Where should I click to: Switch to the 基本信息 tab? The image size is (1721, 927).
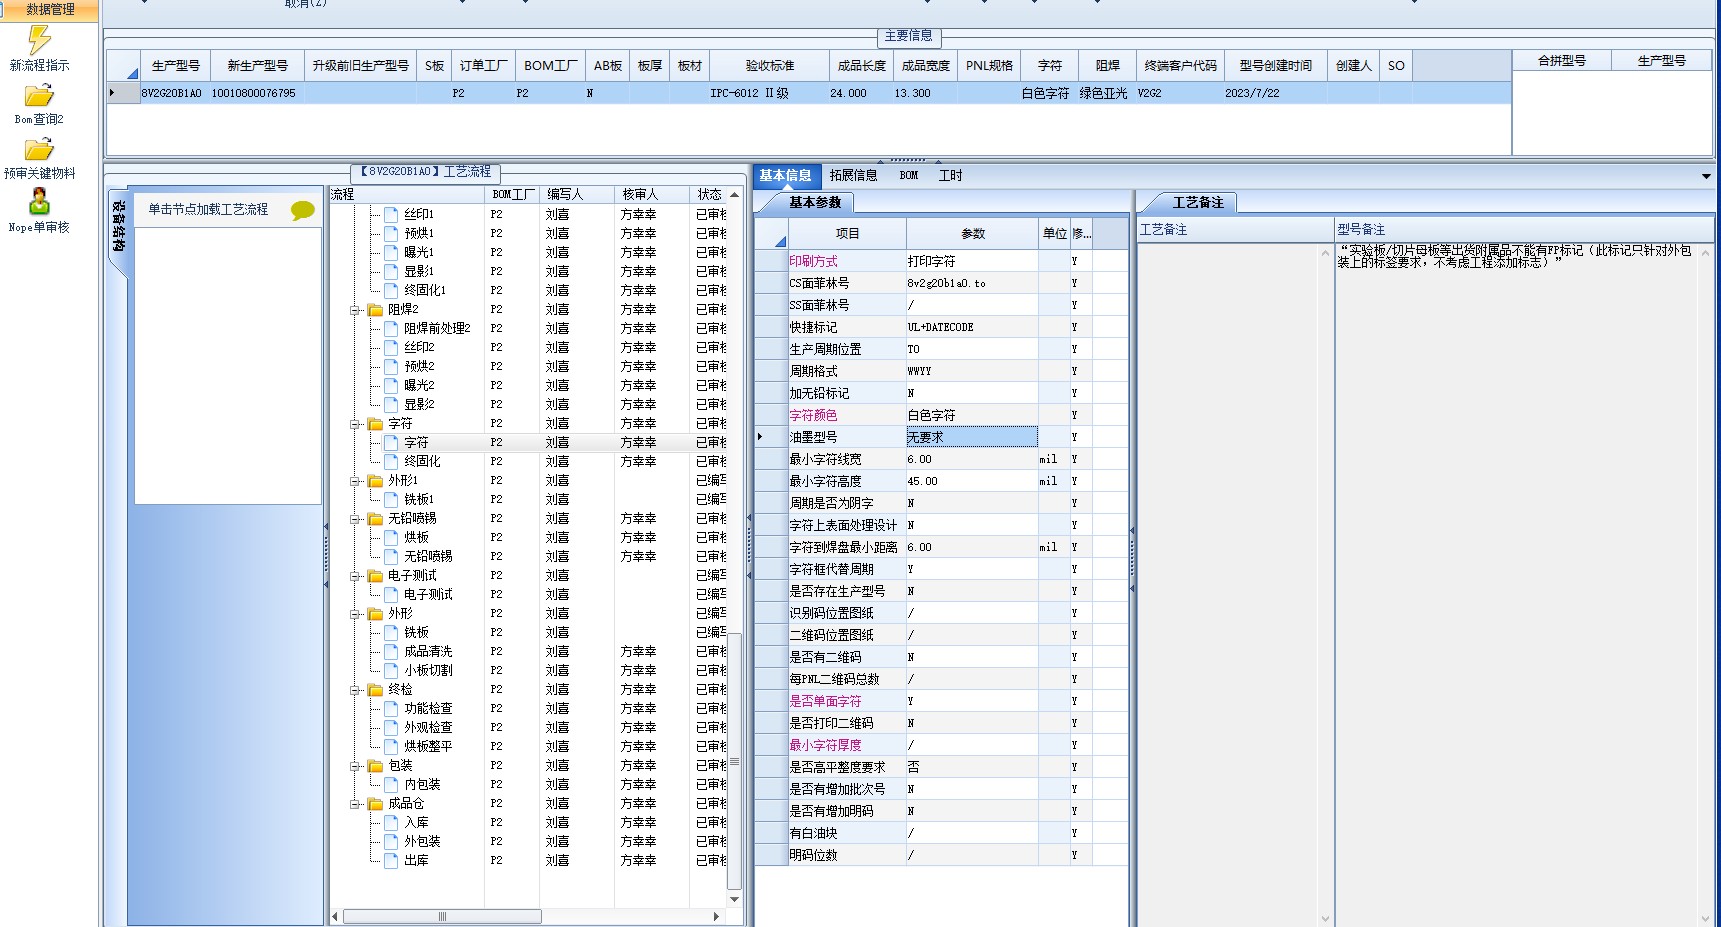pyautogui.click(x=785, y=175)
